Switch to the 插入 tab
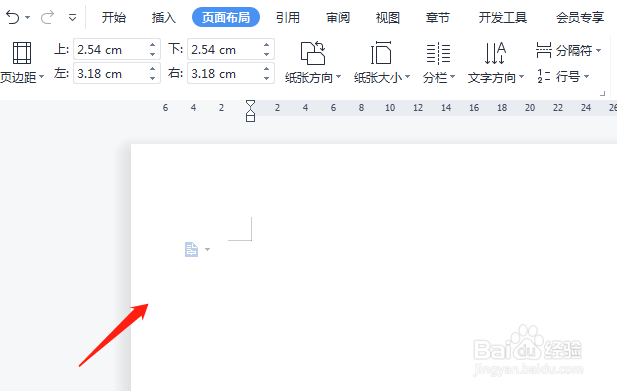 pyautogui.click(x=164, y=18)
